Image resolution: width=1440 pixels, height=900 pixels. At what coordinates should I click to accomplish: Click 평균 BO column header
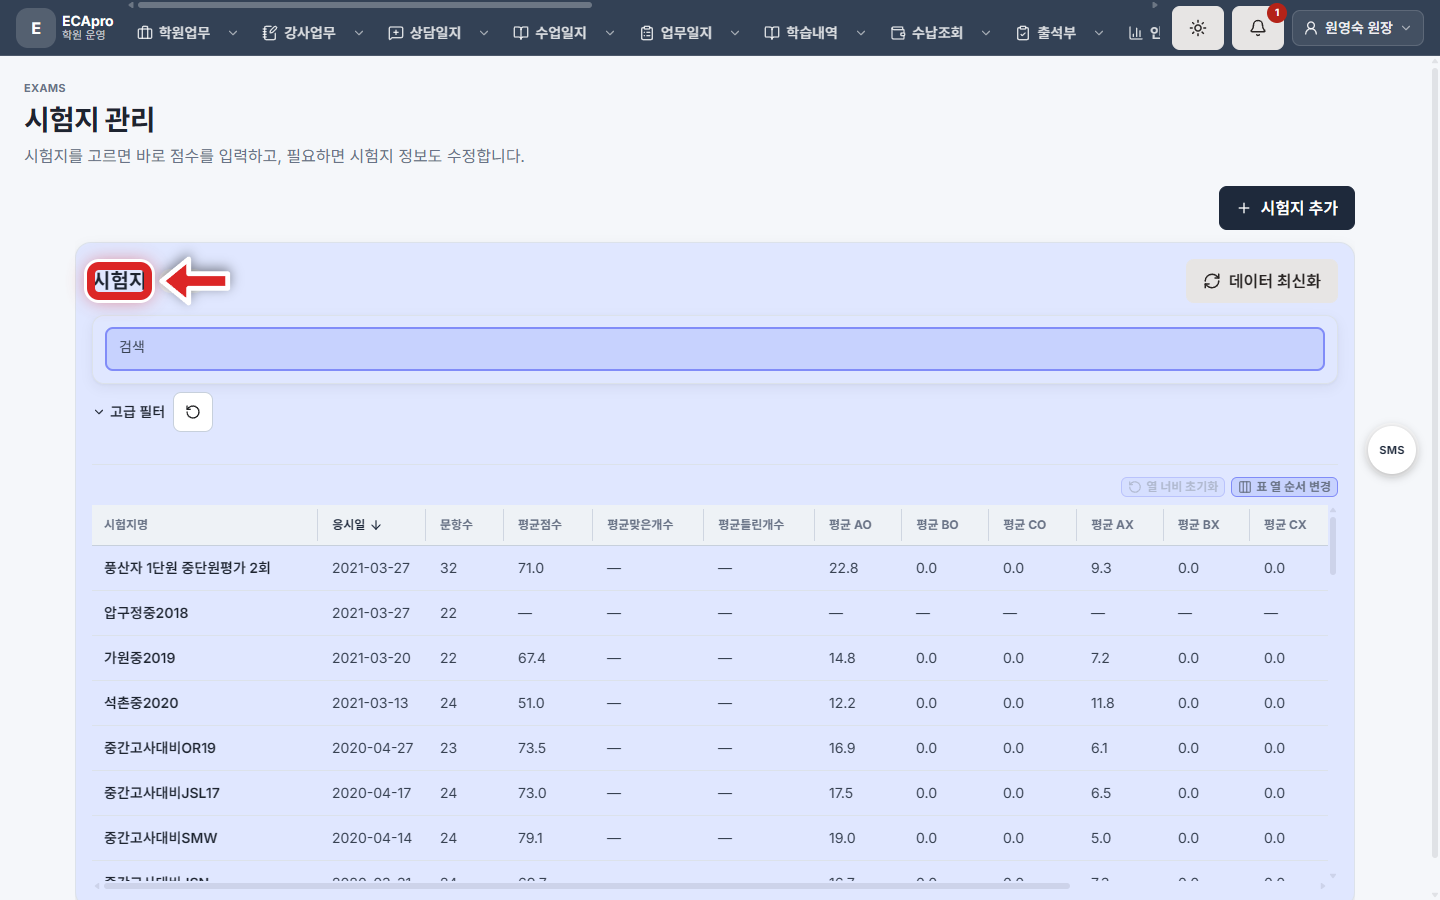click(945, 525)
